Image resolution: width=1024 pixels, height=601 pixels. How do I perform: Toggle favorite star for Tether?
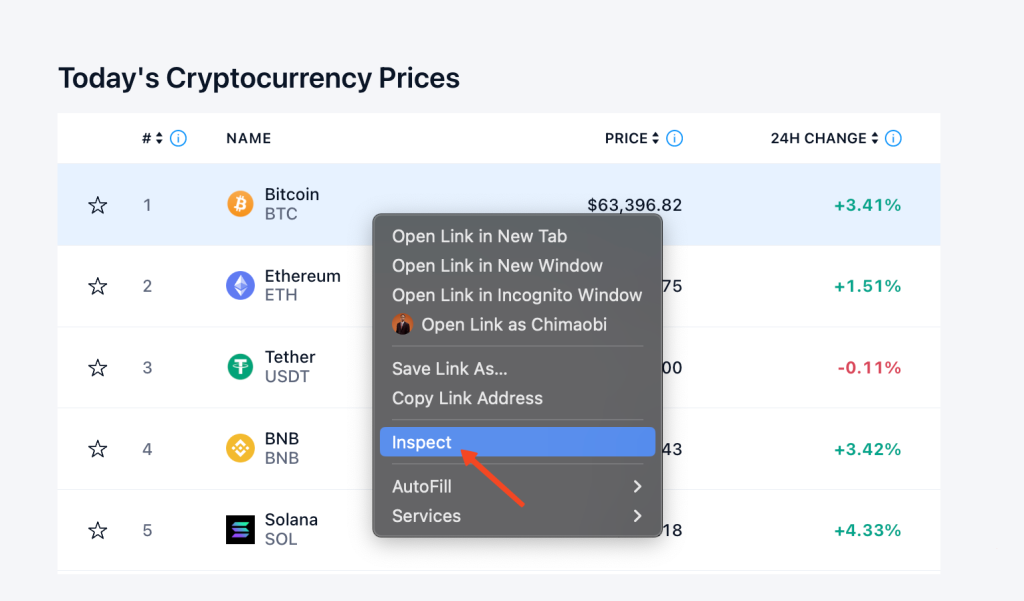point(98,368)
